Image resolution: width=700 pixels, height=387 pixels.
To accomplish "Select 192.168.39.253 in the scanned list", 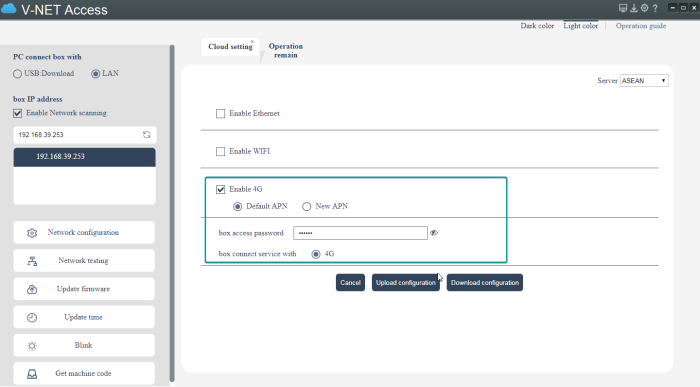I will point(84,157).
